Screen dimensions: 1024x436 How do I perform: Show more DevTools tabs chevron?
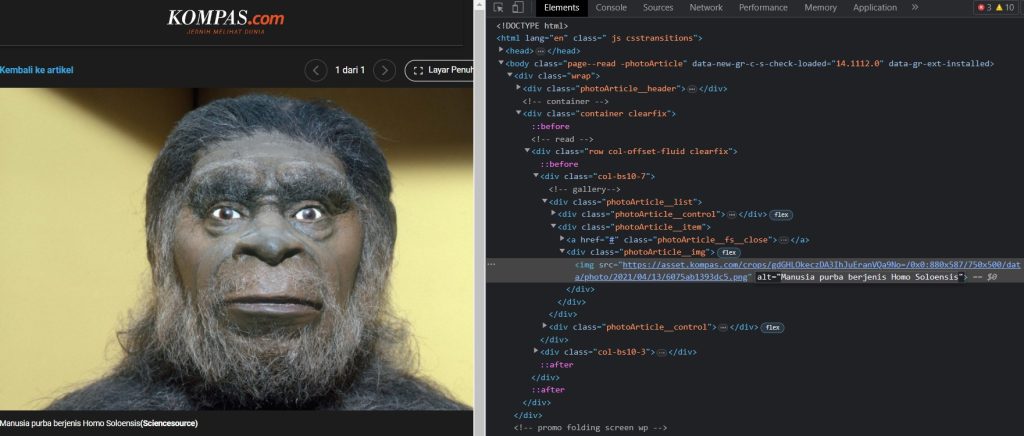click(915, 7)
